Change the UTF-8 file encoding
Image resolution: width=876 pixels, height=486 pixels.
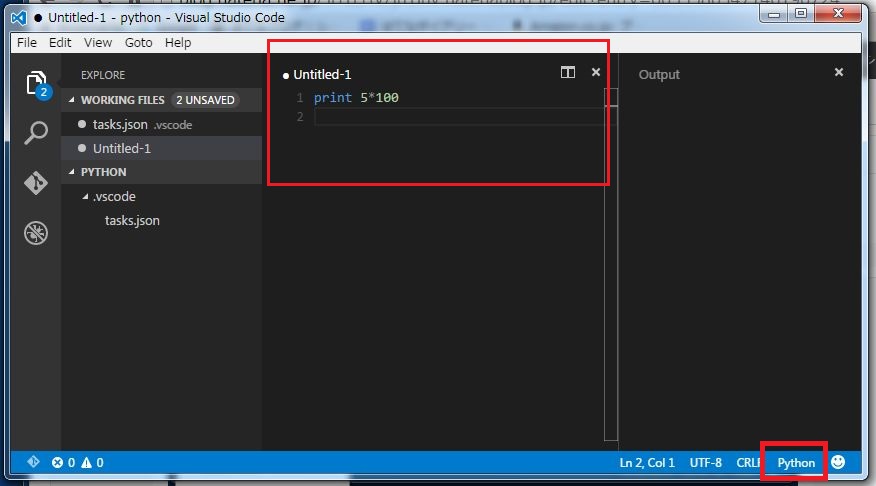pos(705,463)
